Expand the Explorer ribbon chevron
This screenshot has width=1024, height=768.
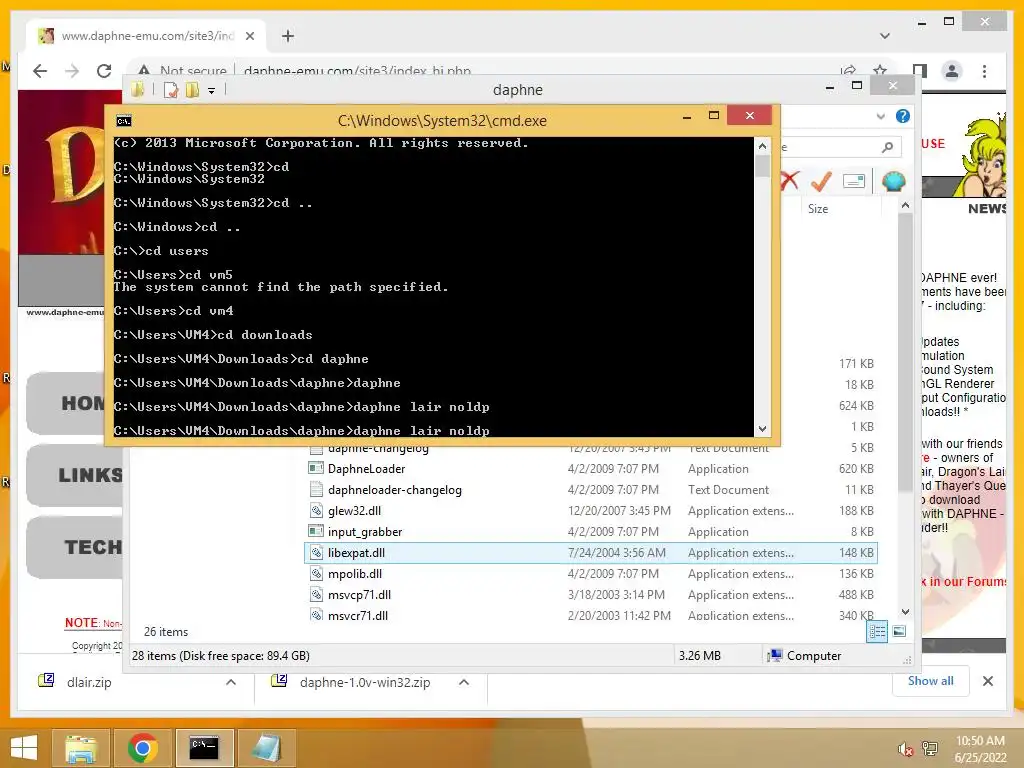(880, 116)
